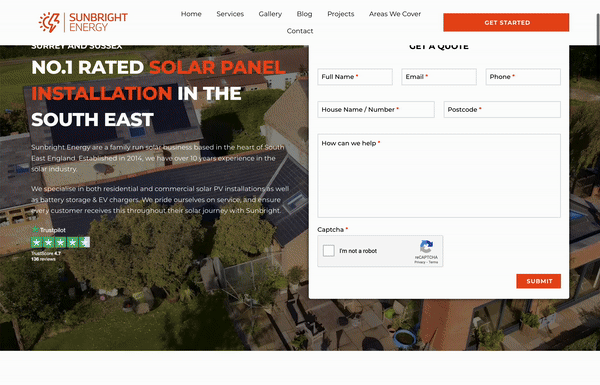Click the Sunbright Energy logo
The width and height of the screenshot is (600, 385).
coord(83,22)
